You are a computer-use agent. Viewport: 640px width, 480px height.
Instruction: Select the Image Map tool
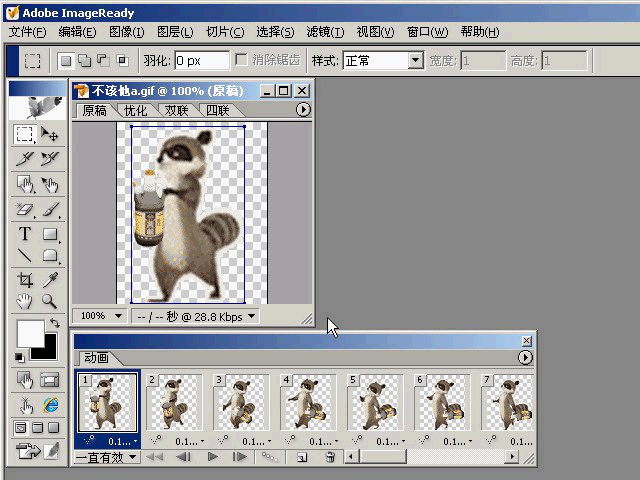[24, 185]
